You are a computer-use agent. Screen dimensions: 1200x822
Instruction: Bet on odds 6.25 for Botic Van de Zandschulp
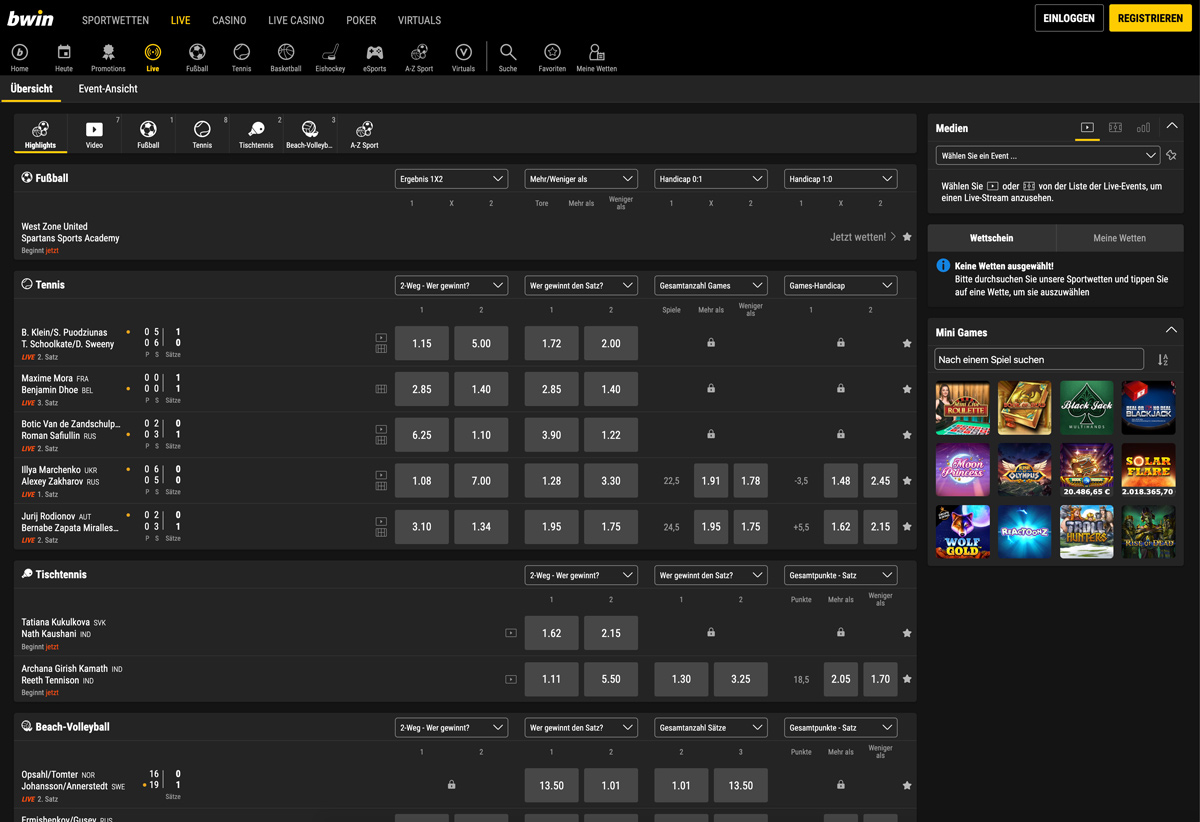tap(422, 435)
